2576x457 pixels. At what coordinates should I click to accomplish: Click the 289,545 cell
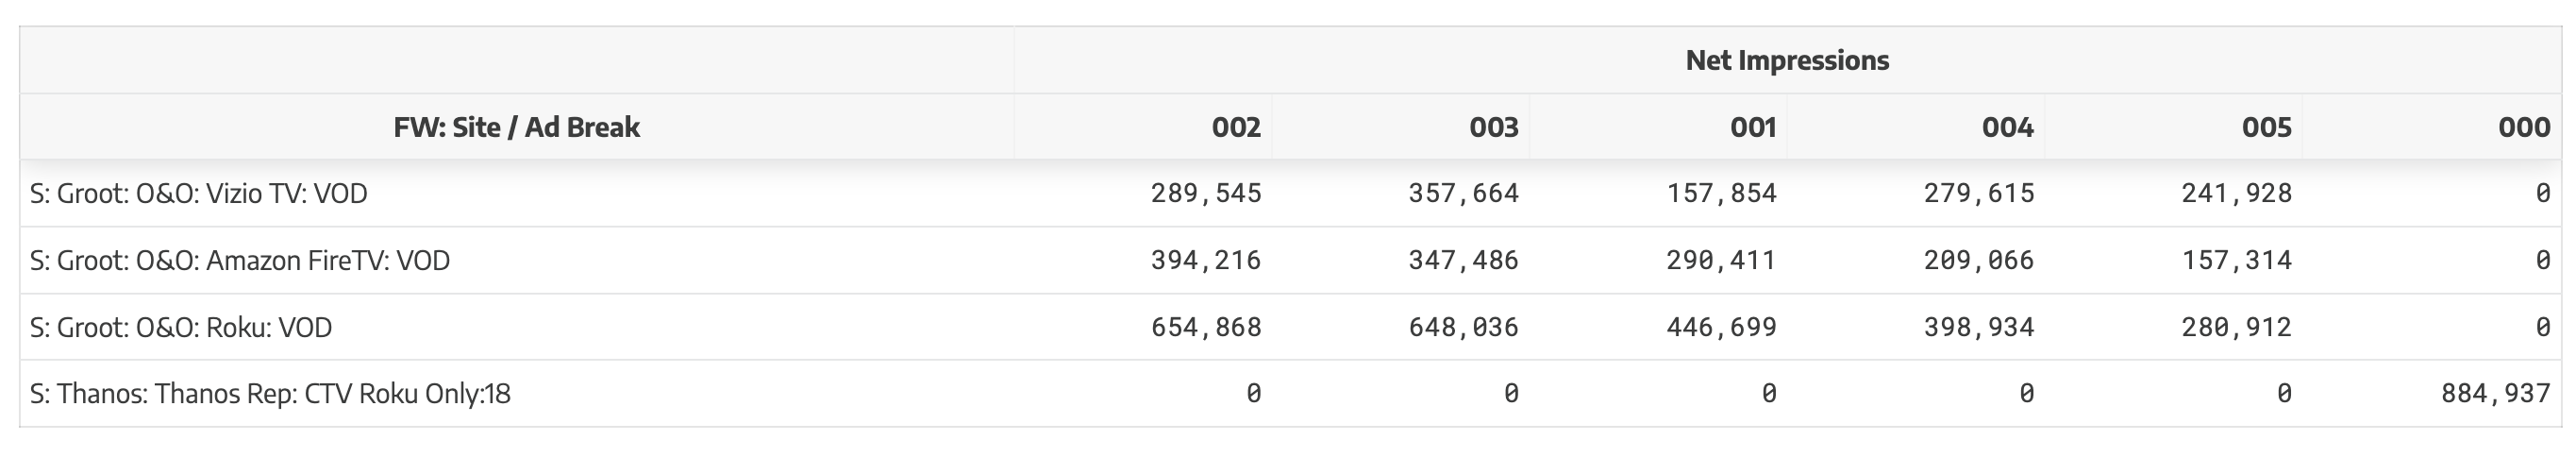[x=1206, y=193]
